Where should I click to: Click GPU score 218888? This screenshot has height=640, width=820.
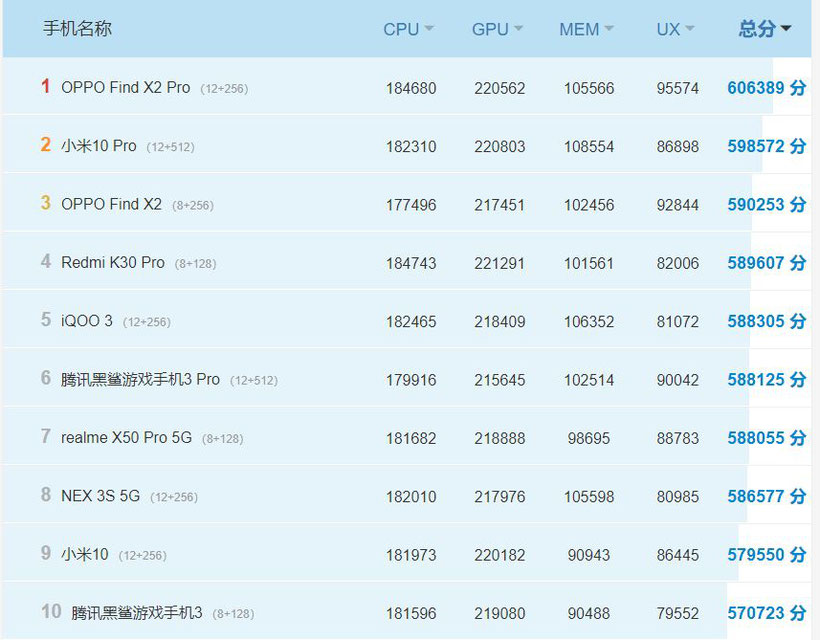click(x=500, y=438)
